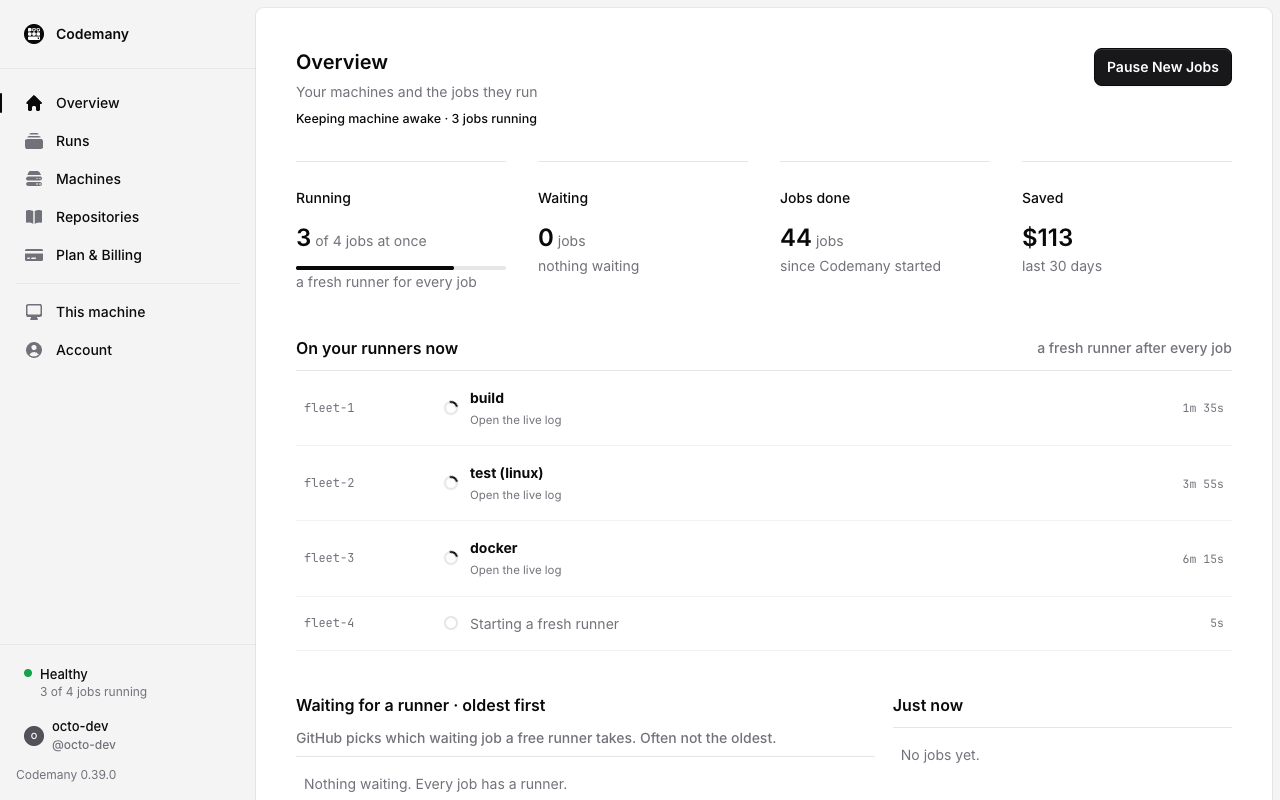This screenshot has width=1280, height=800.
Task: Open Account via its person icon
Action: (x=34, y=350)
